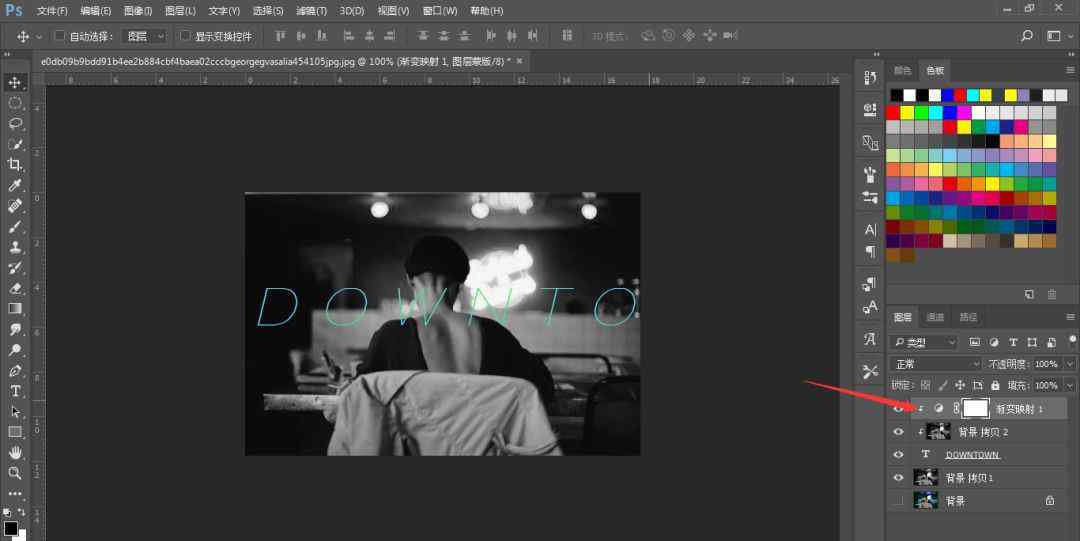
Task: Select the Elliptical Marquee tool
Action: click(14, 103)
